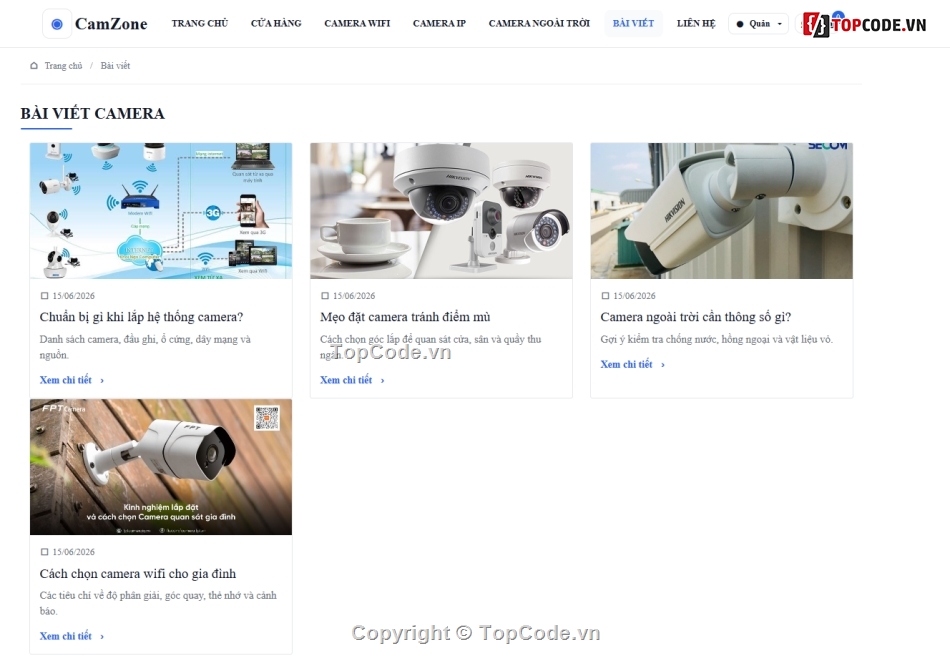Select CAMERA WIFI in navigation

pyautogui.click(x=357, y=24)
